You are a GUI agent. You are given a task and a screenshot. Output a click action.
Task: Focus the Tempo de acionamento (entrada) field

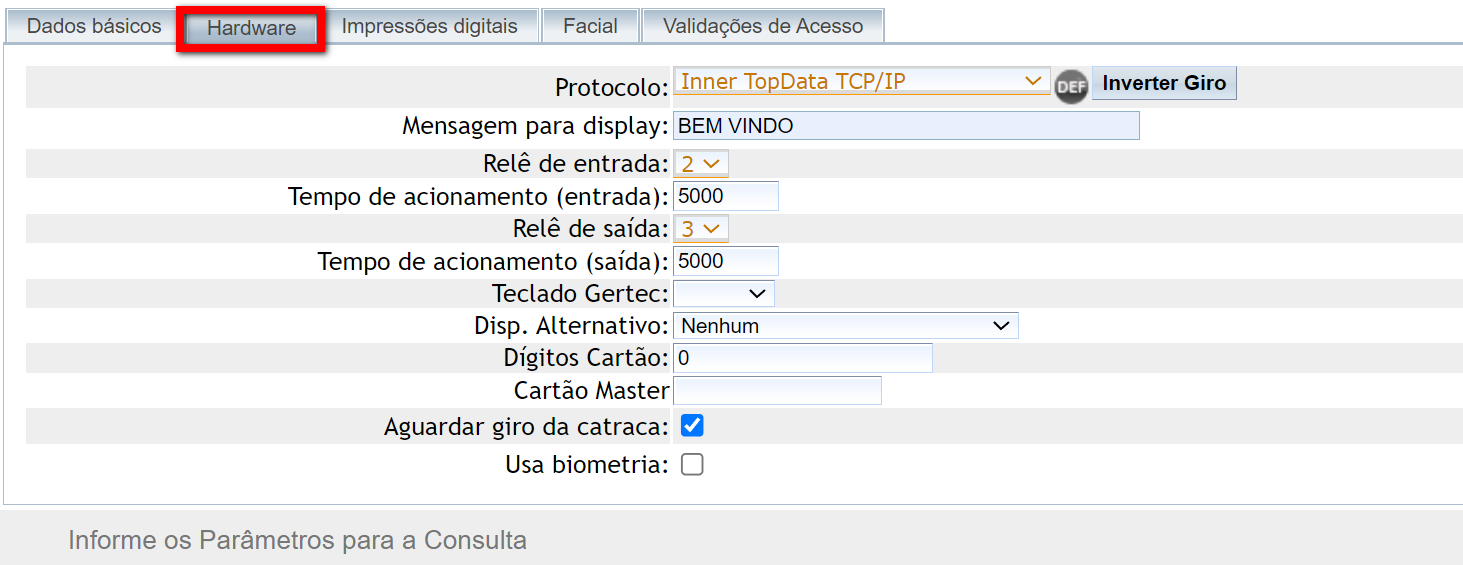tap(726, 196)
